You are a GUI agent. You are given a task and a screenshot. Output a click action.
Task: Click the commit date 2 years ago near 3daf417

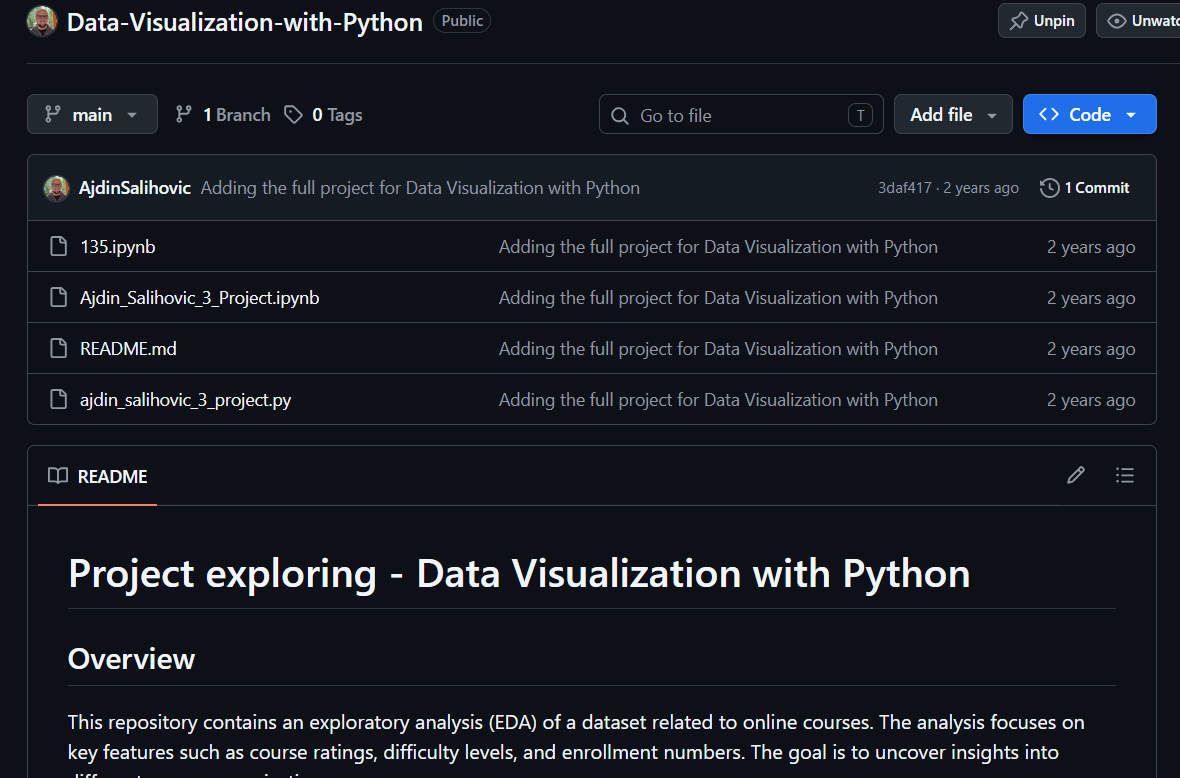(981, 188)
